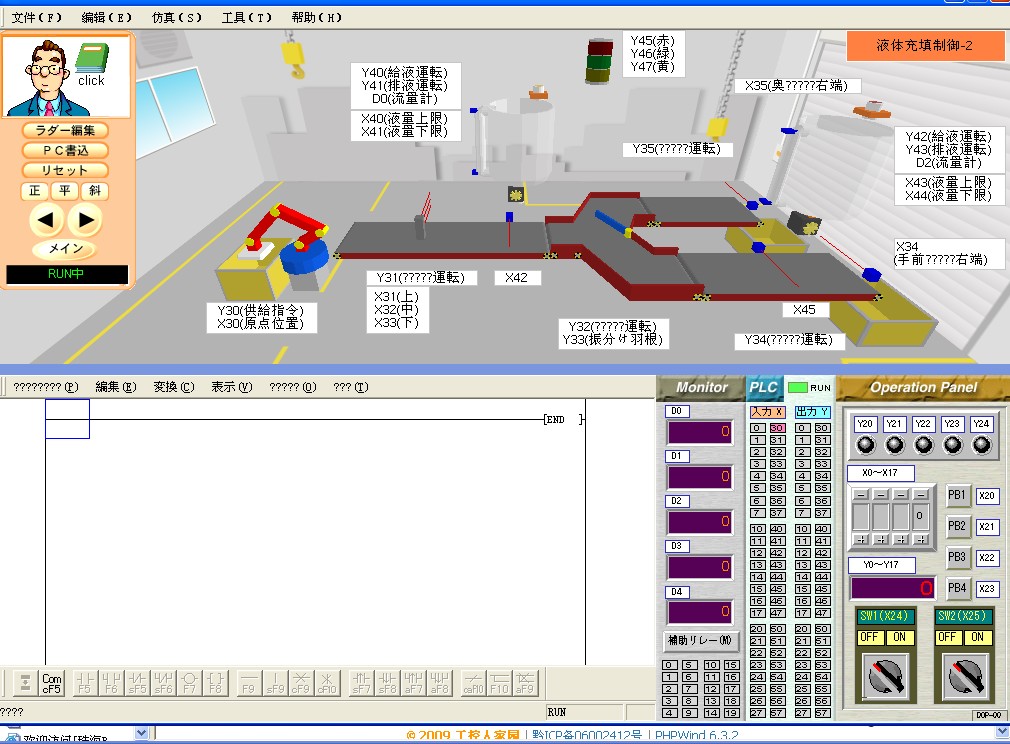The image size is (1010, 744).
Task: Click the right arrow scene button
Action: [86, 219]
